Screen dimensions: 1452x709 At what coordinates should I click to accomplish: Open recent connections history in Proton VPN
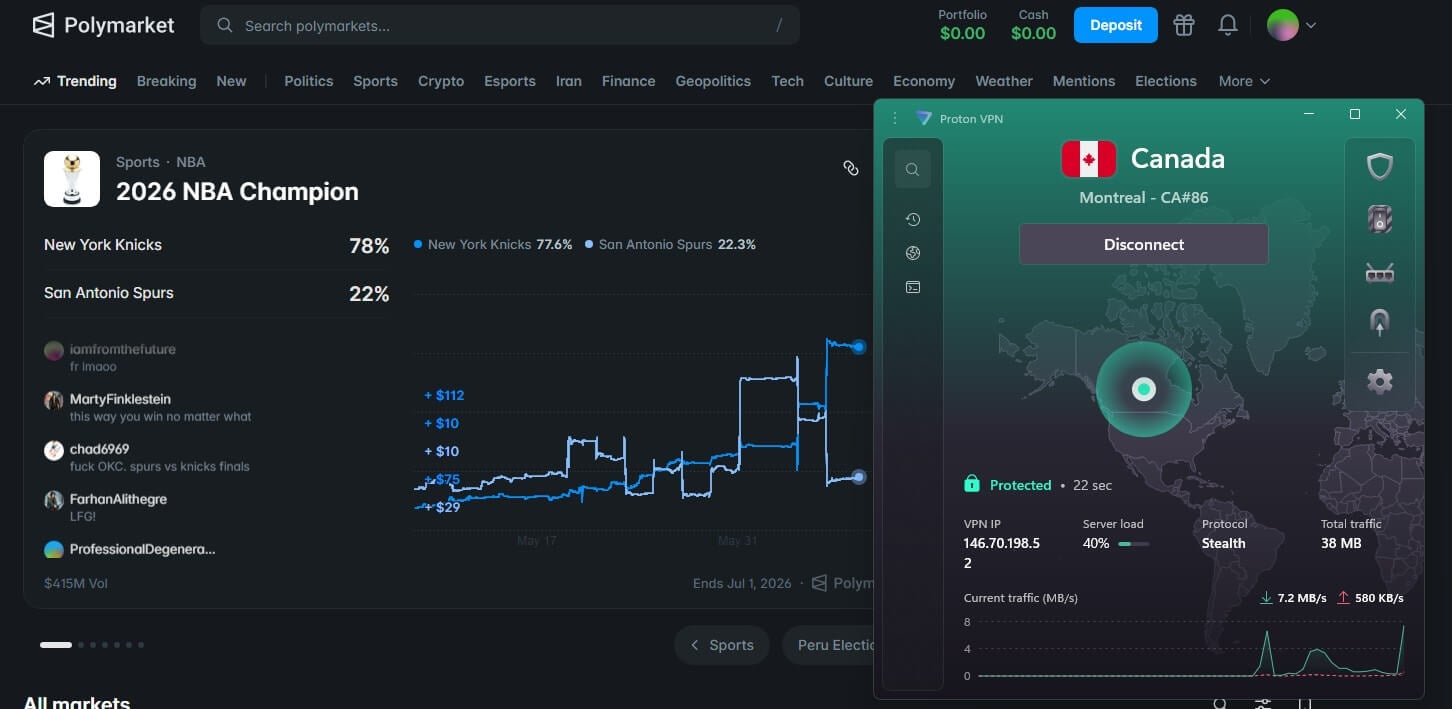[912, 219]
